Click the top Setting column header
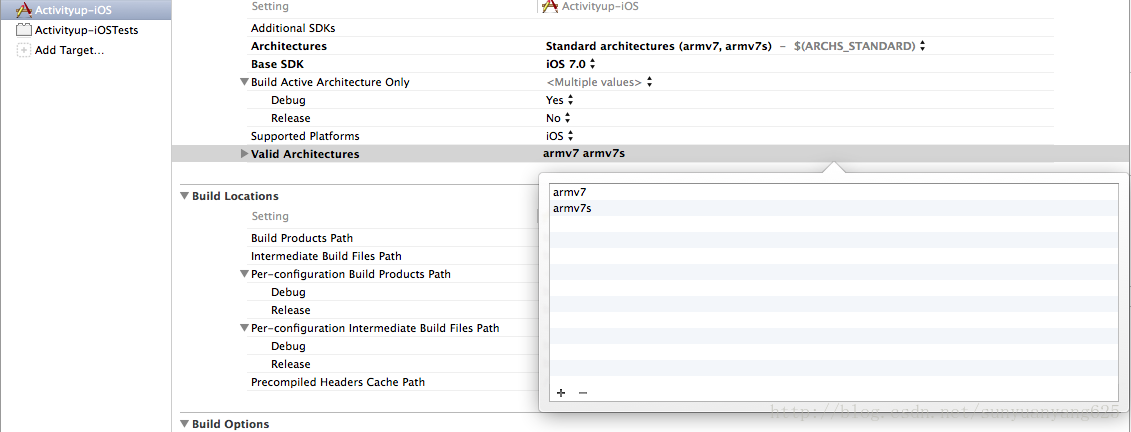The image size is (1131, 432). [270, 6]
